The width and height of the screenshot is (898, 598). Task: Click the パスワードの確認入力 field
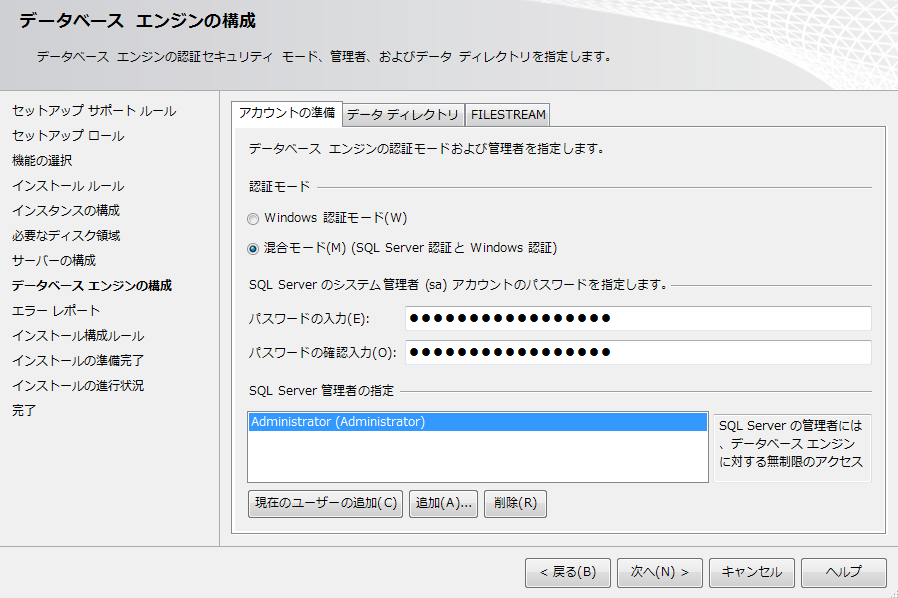[x=638, y=352]
